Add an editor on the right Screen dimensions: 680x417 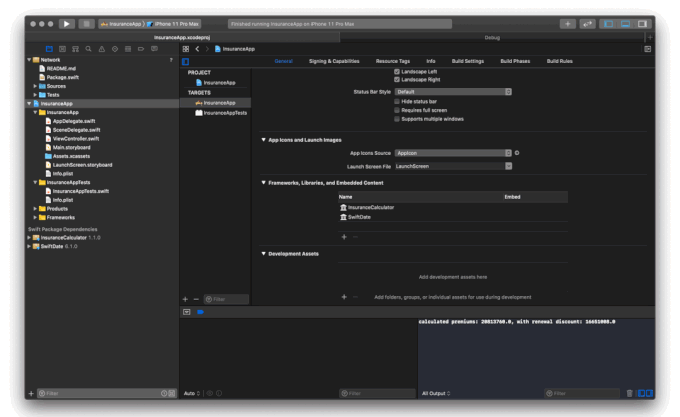(x=647, y=49)
